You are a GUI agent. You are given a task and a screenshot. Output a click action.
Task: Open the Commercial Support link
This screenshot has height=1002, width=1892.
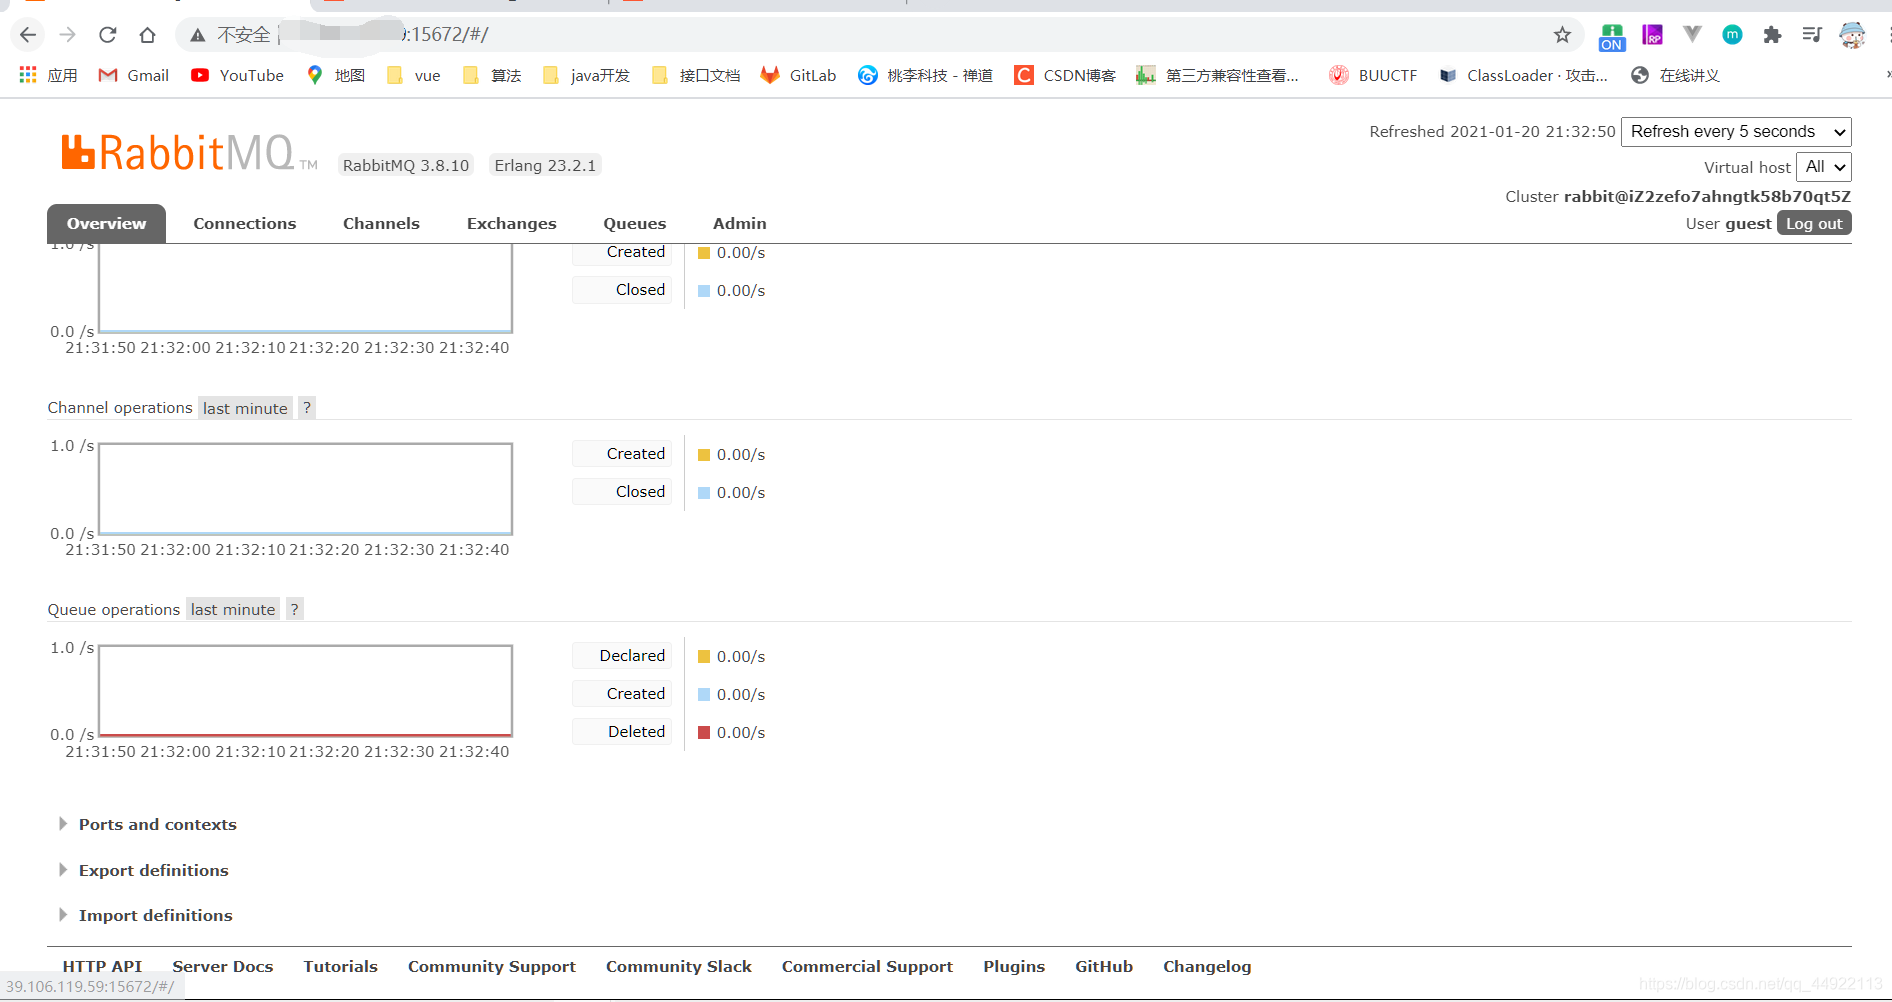867,966
